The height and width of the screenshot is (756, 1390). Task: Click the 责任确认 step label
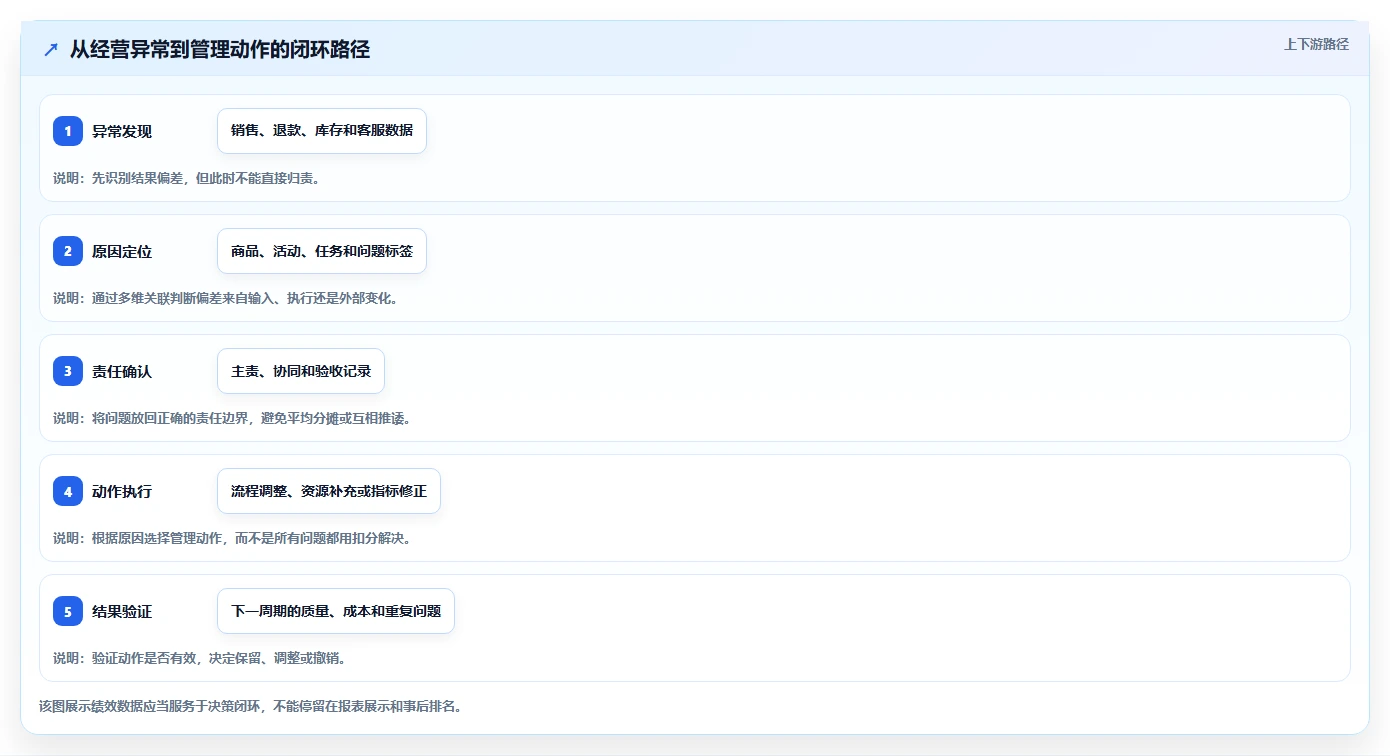tap(122, 371)
